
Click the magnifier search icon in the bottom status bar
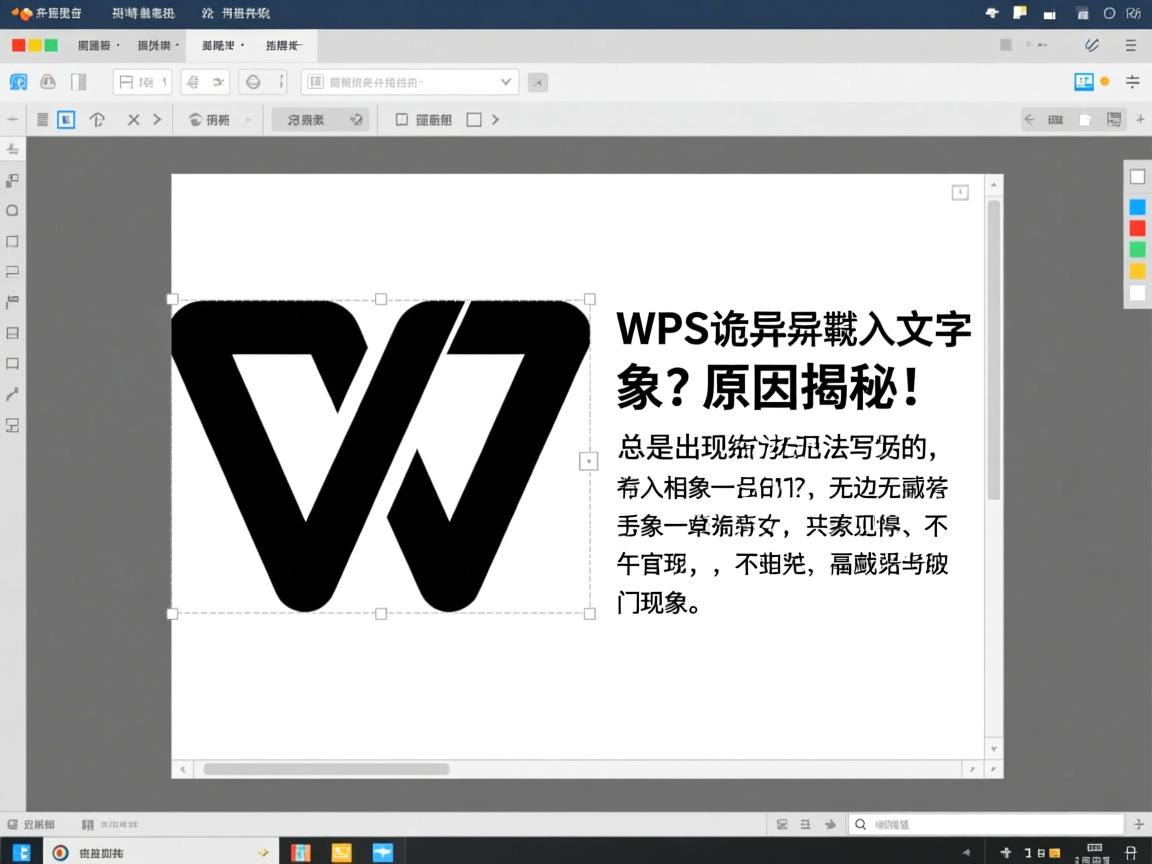tap(860, 823)
